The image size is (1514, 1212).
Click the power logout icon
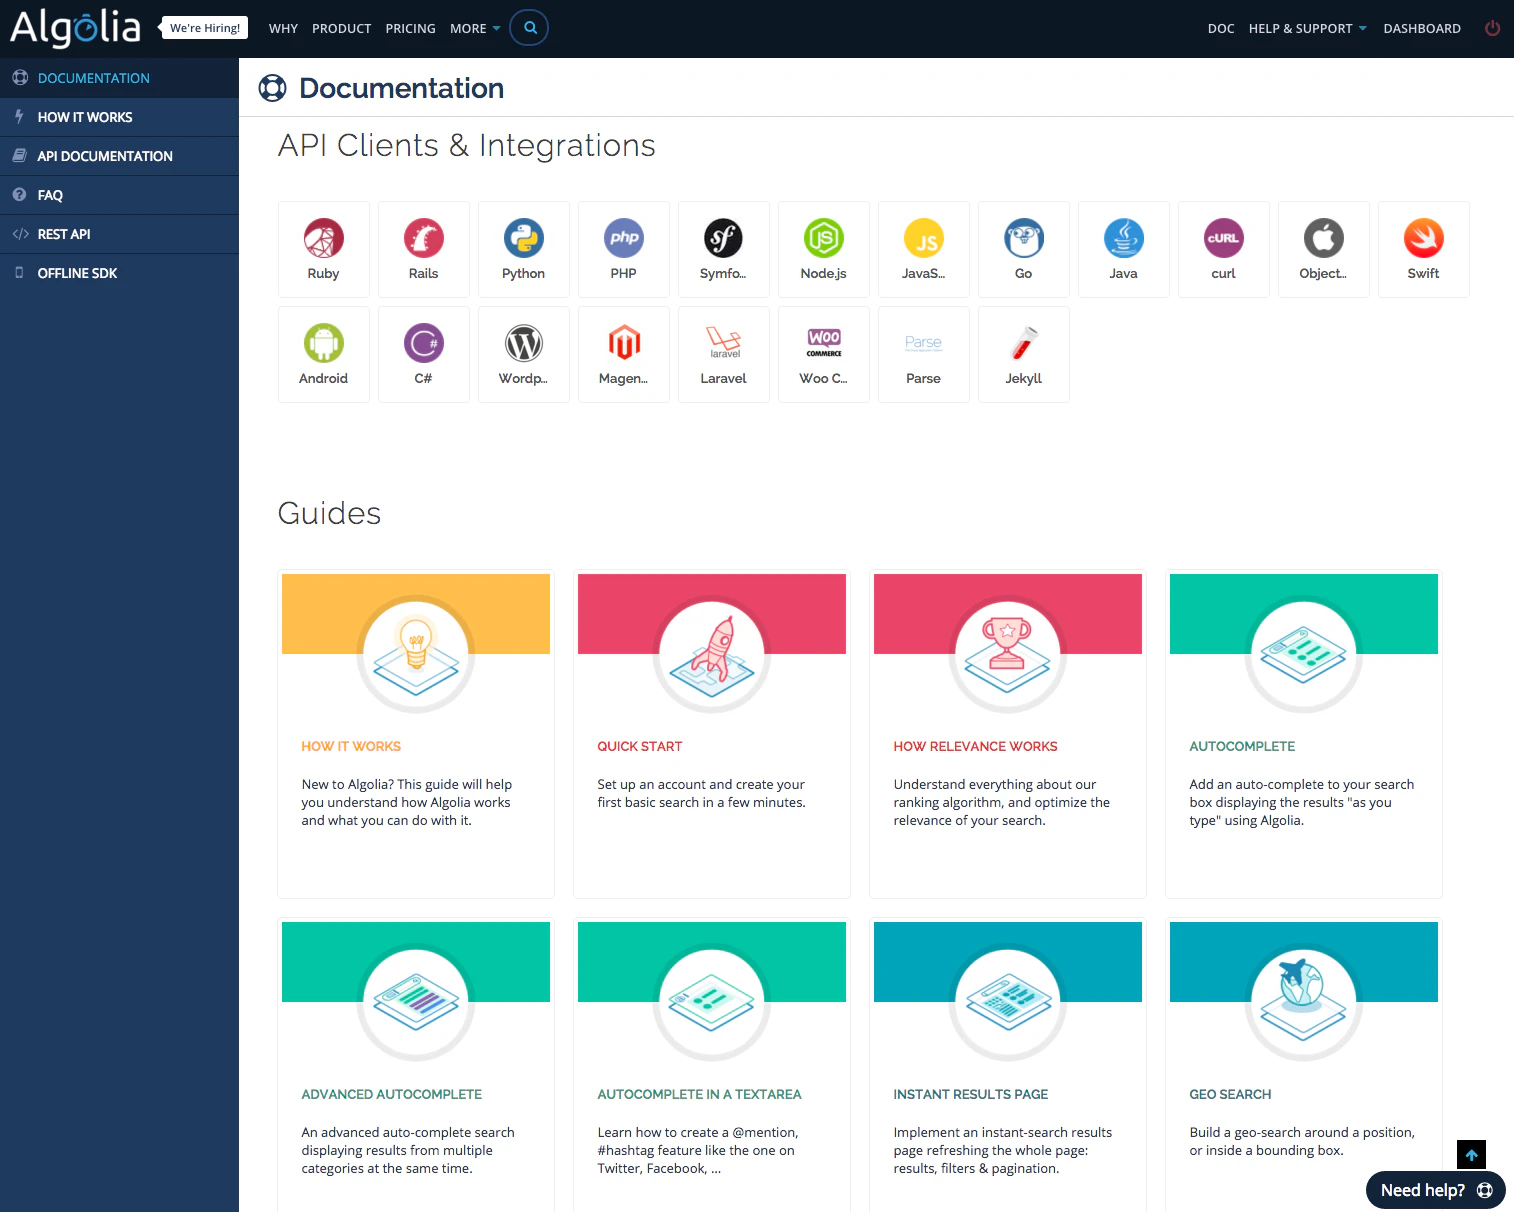(1492, 28)
